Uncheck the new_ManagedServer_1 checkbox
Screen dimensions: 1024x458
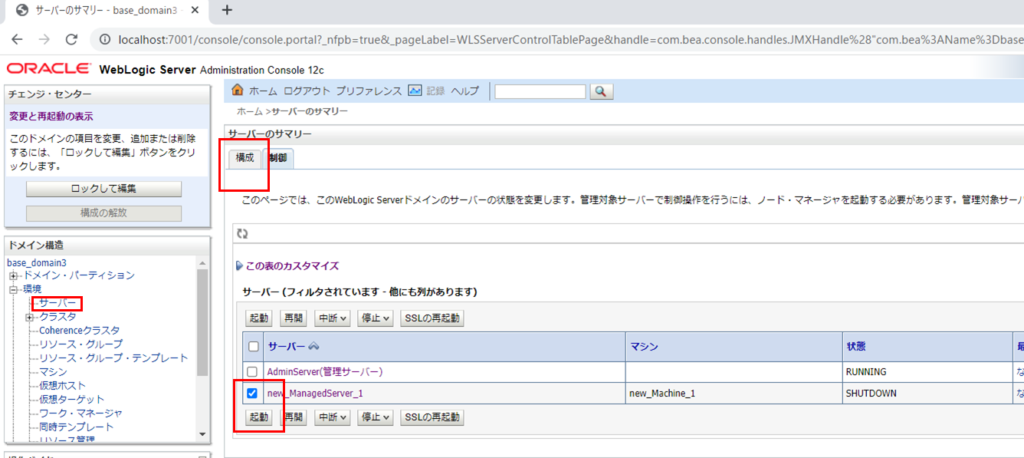click(x=252, y=393)
